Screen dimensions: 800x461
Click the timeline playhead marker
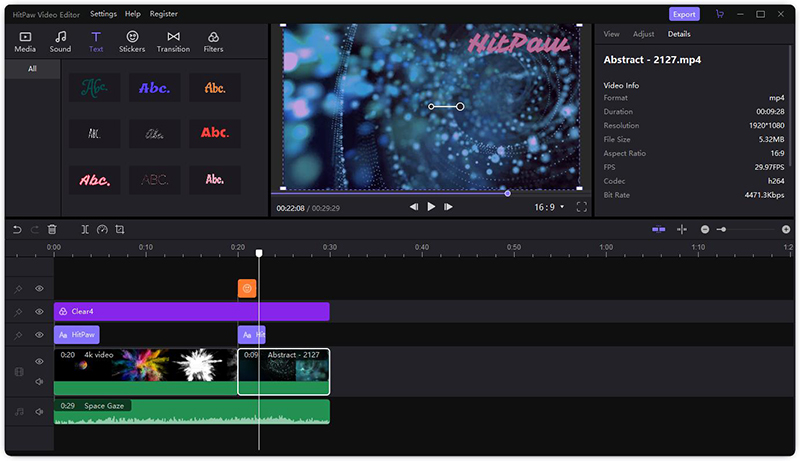point(259,253)
